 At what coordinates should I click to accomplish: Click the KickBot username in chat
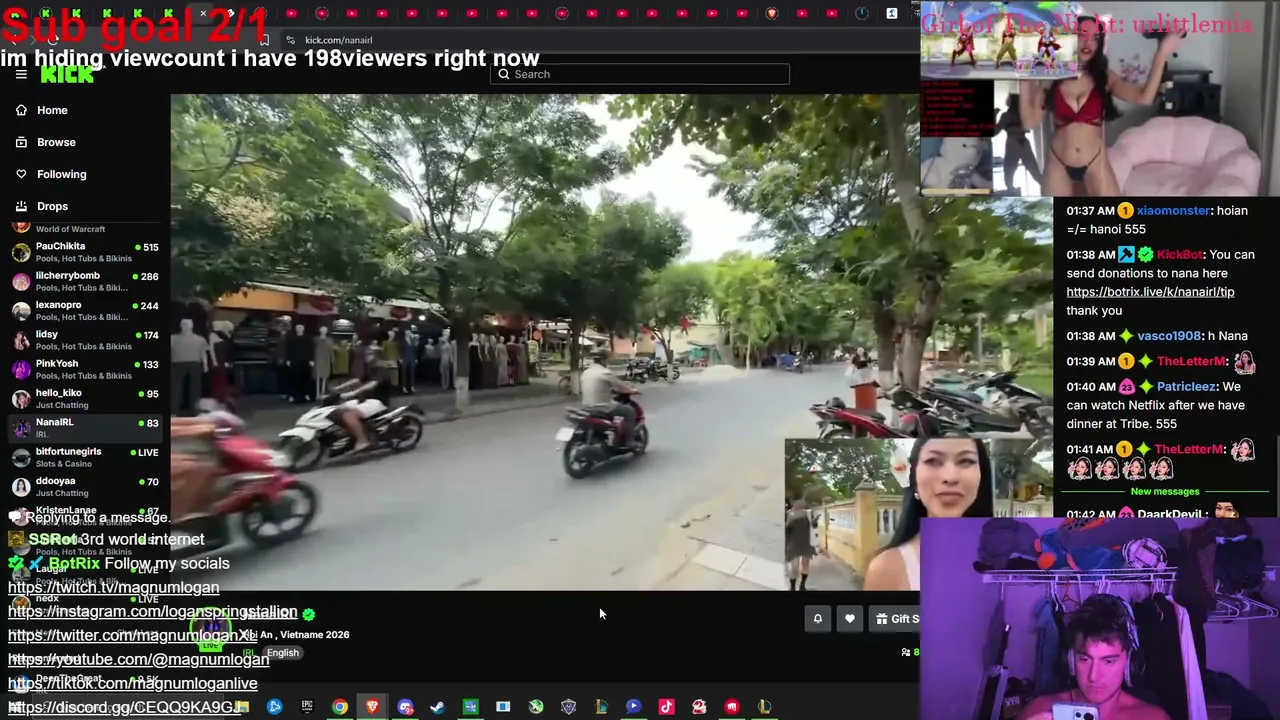(1179, 255)
